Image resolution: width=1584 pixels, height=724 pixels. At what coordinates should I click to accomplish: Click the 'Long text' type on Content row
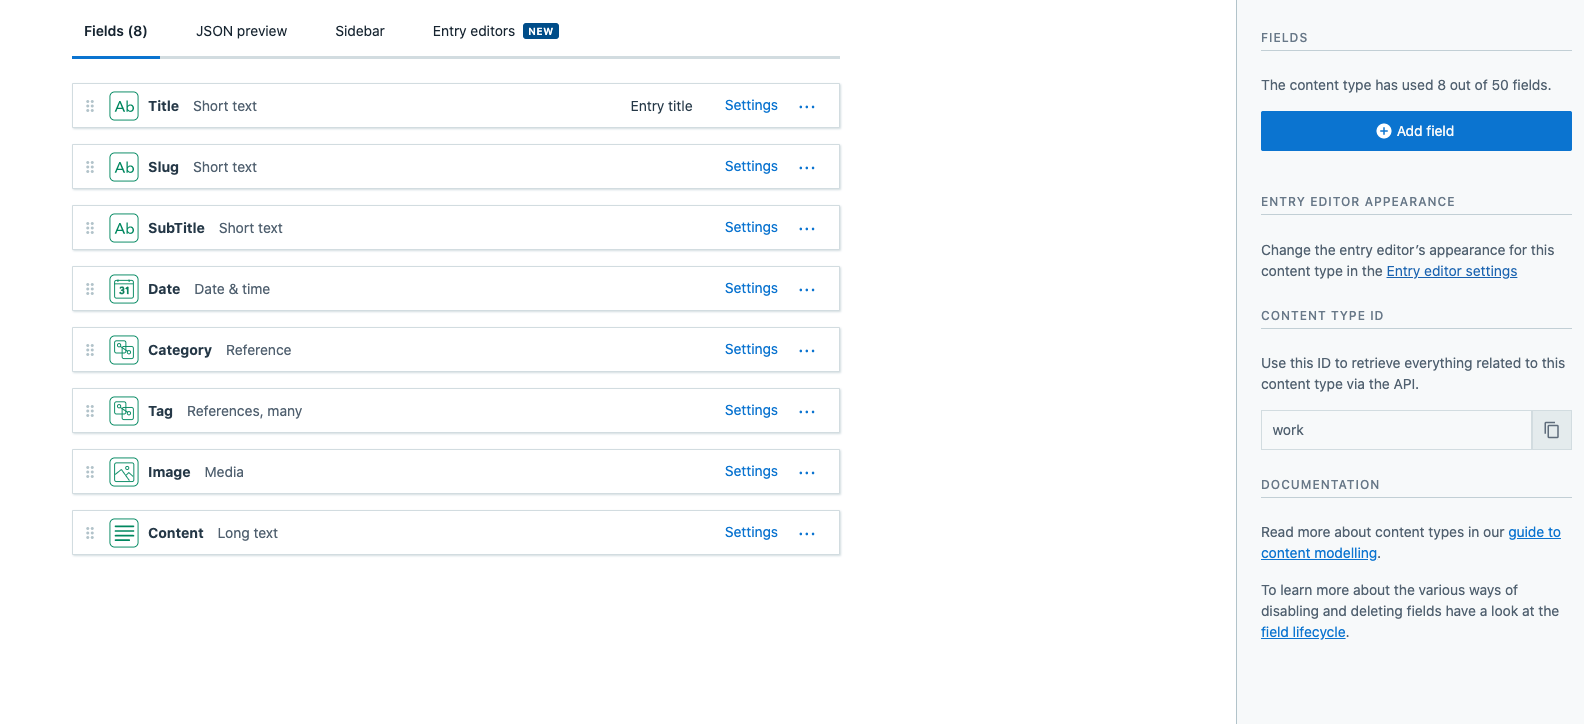(x=247, y=533)
